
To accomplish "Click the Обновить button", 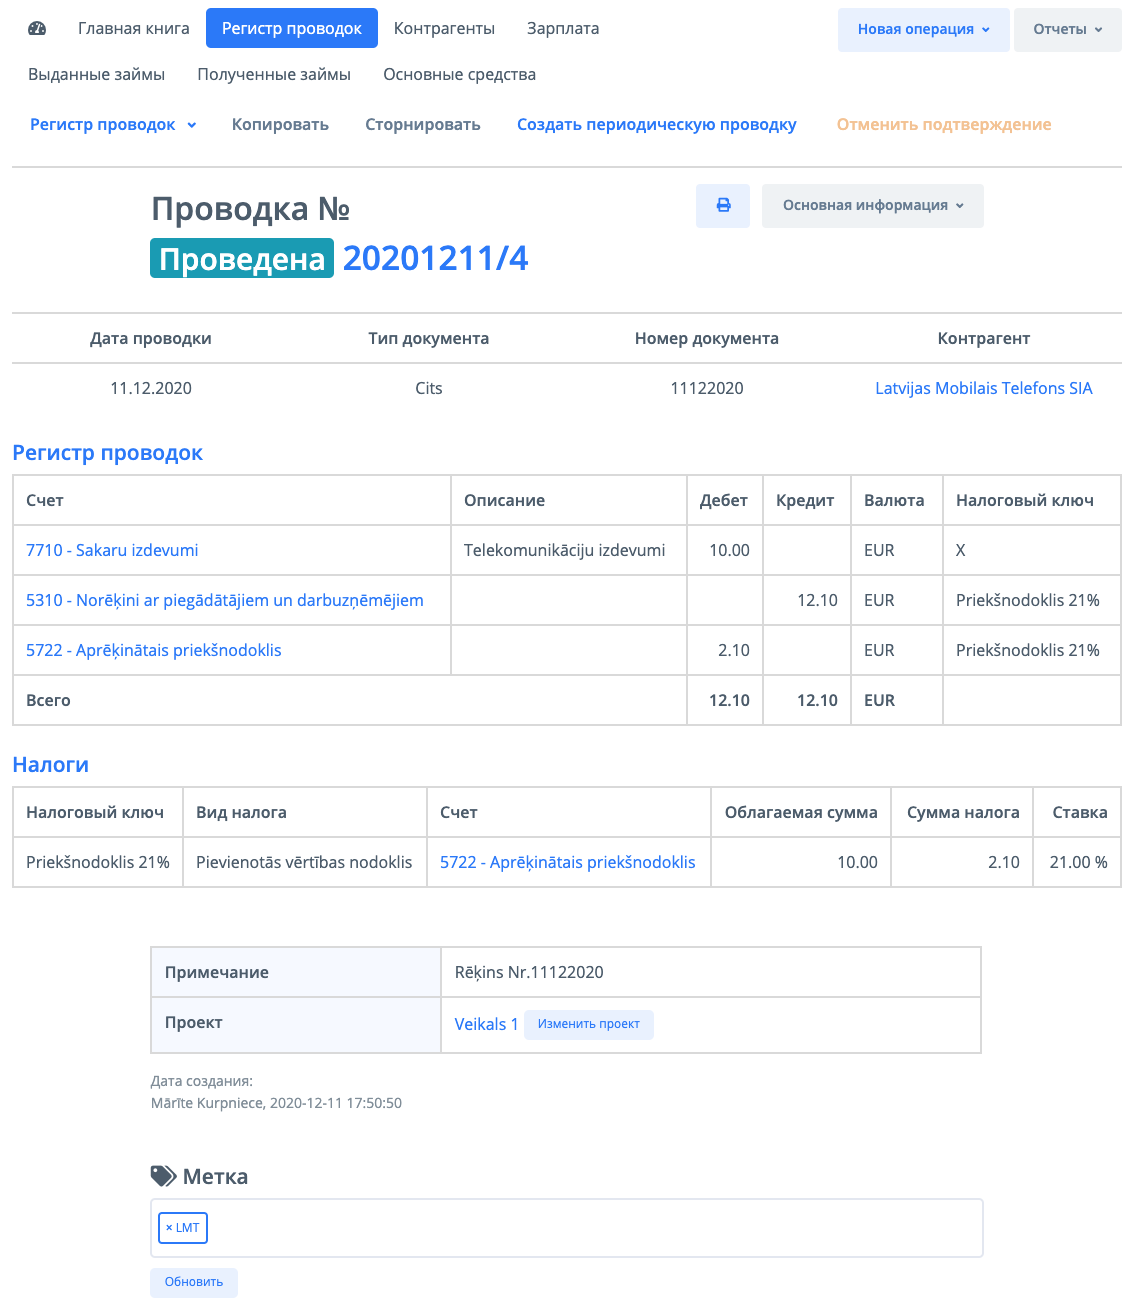I will point(194,1282).
